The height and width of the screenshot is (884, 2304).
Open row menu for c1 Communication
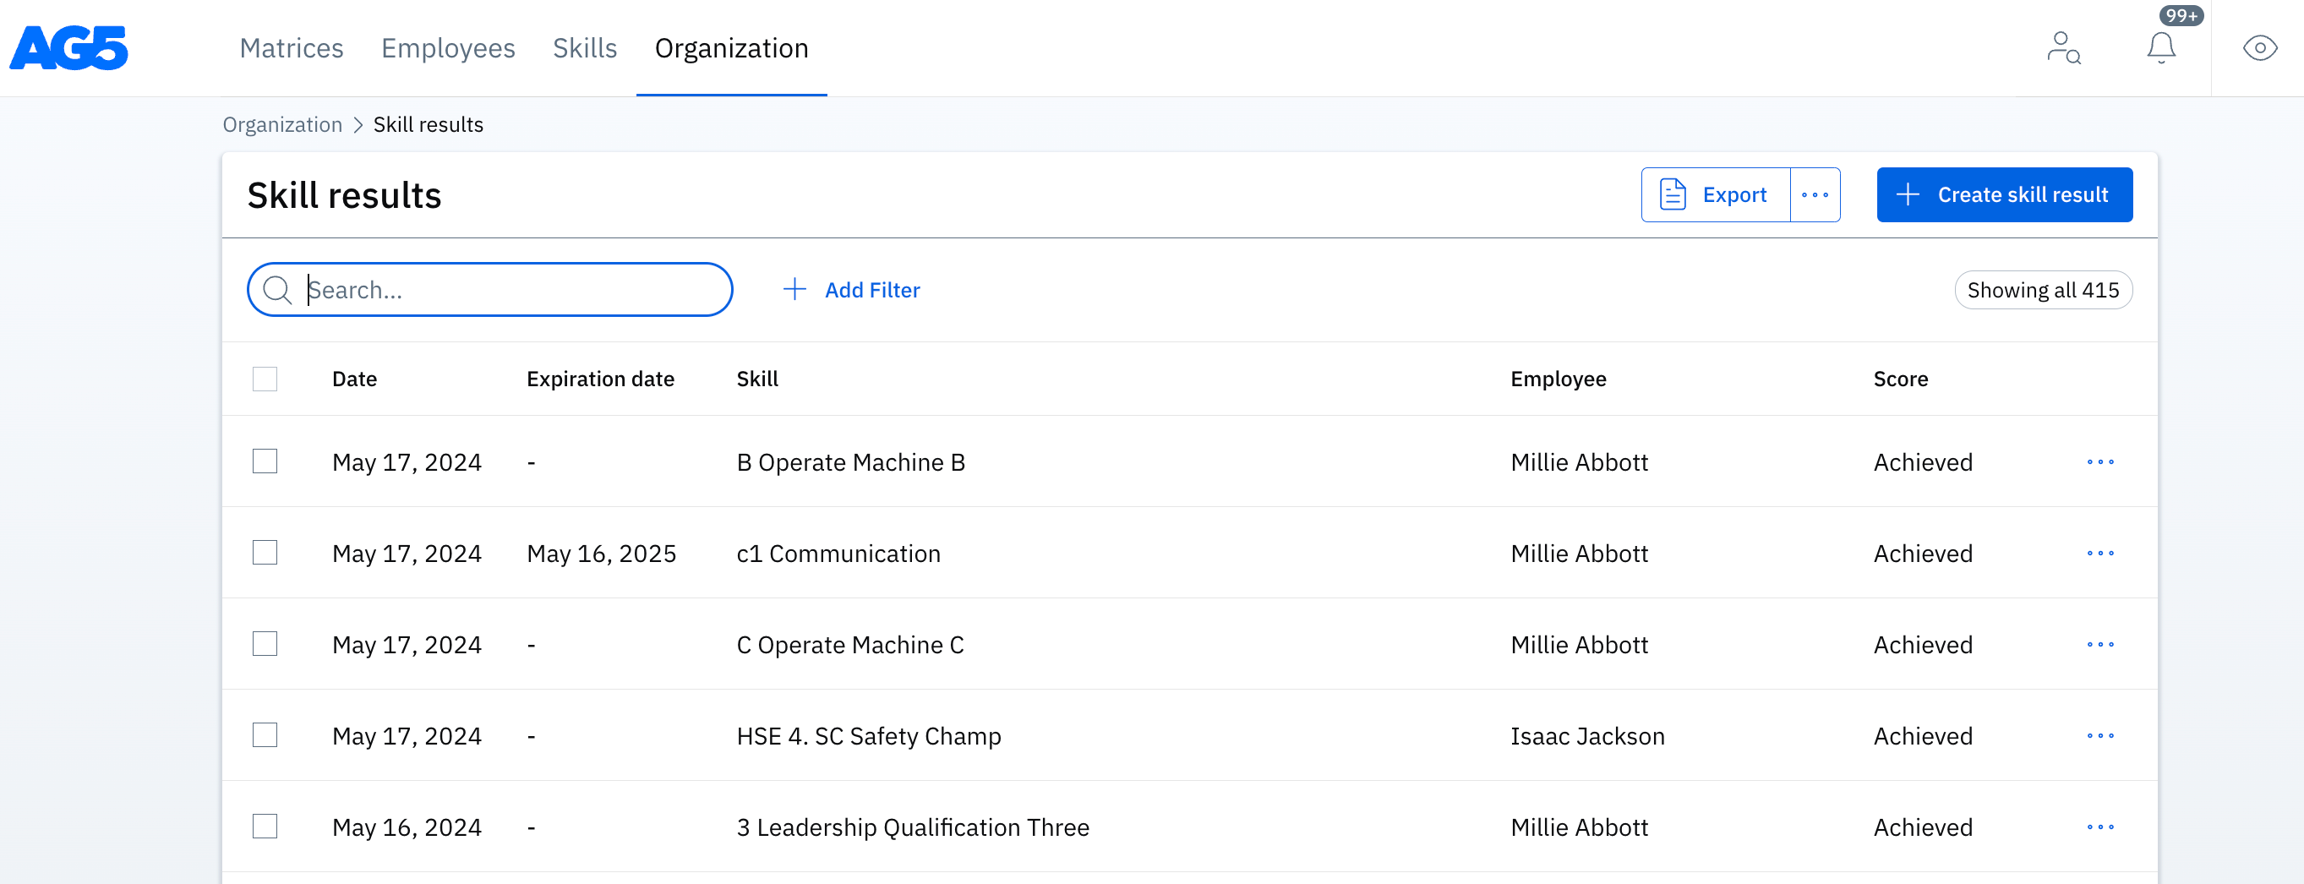point(2100,553)
